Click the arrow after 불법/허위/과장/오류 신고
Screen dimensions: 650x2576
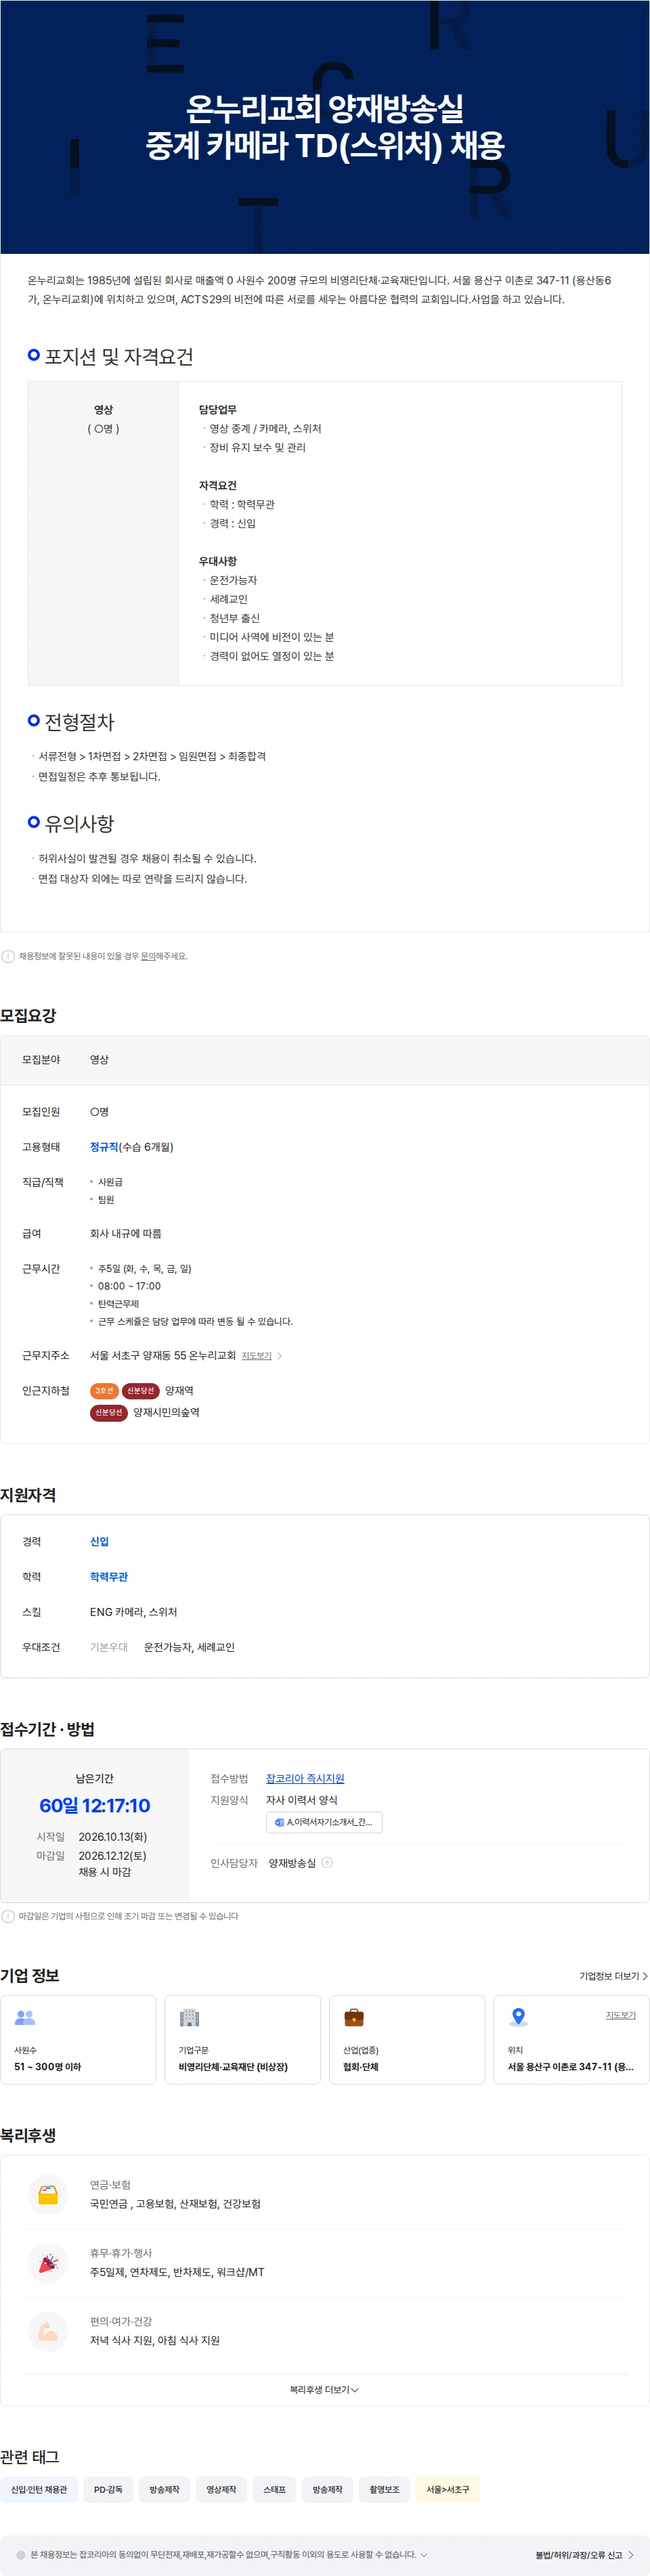(x=631, y=2555)
